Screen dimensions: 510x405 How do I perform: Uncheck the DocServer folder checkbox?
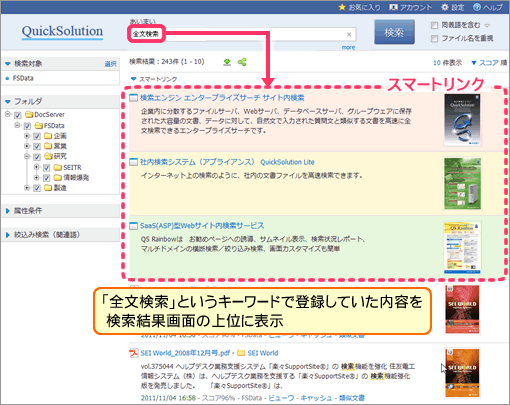point(18,115)
